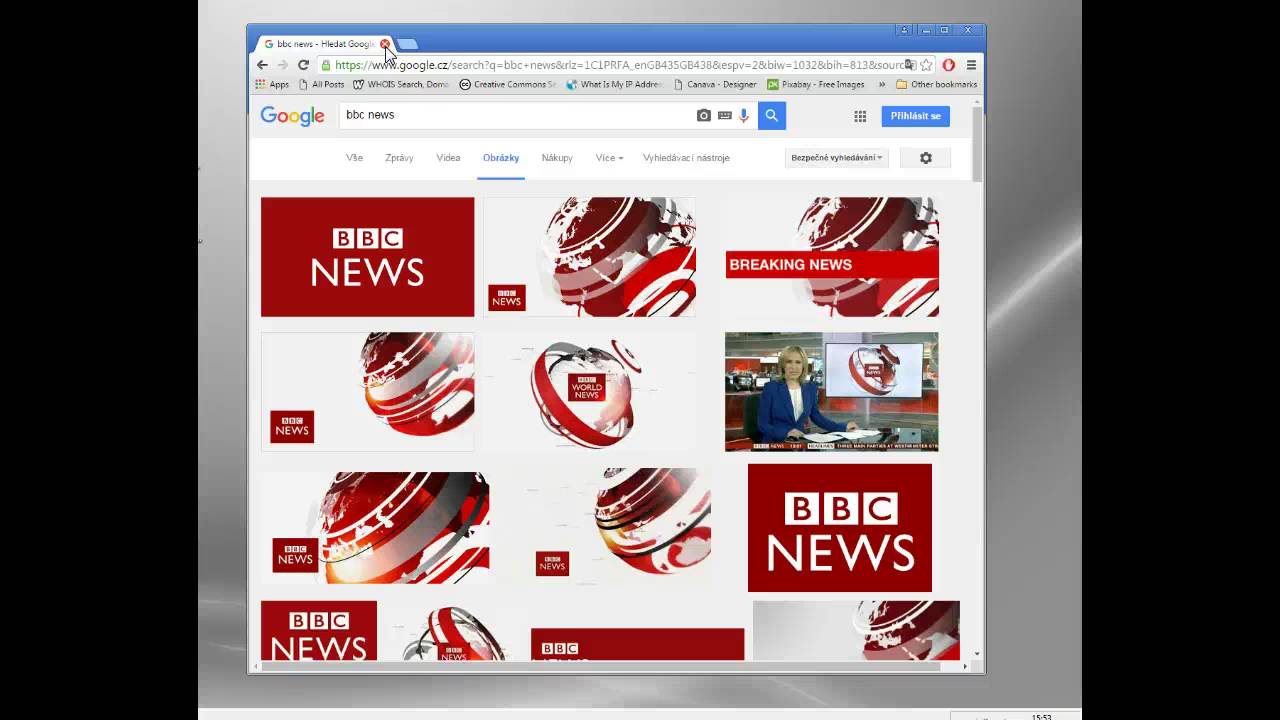1280x720 pixels.
Task: Open the What Is My IP Address bookmark
Action: pyautogui.click(x=614, y=85)
